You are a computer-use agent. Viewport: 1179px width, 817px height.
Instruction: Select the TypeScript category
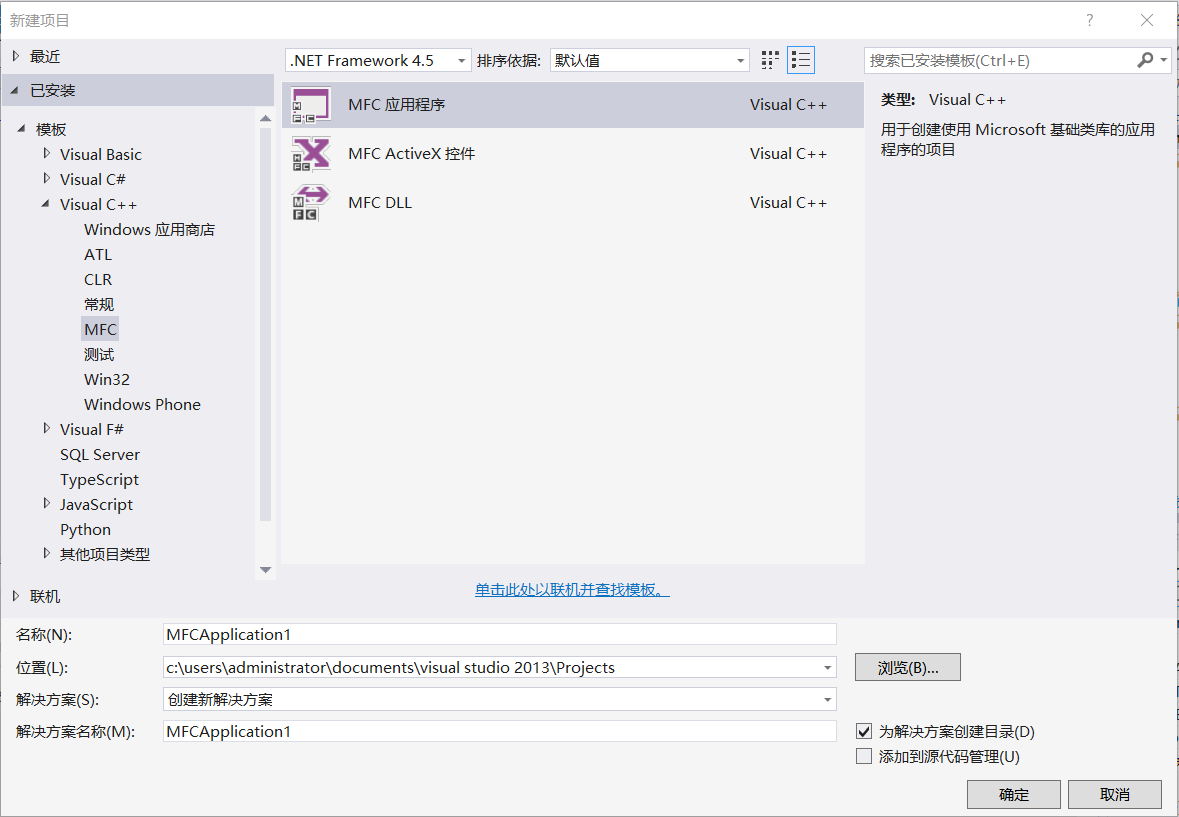[x=99, y=480]
